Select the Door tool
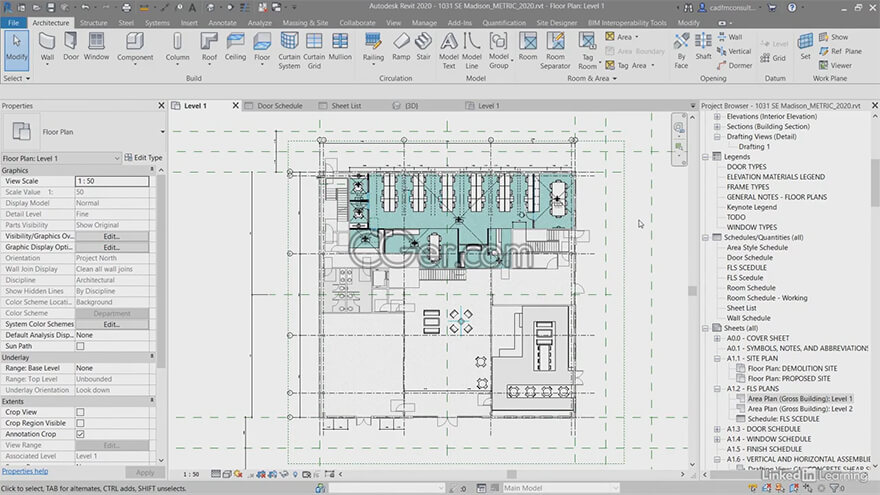Screen dimensions: 880x495 point(71,47)
